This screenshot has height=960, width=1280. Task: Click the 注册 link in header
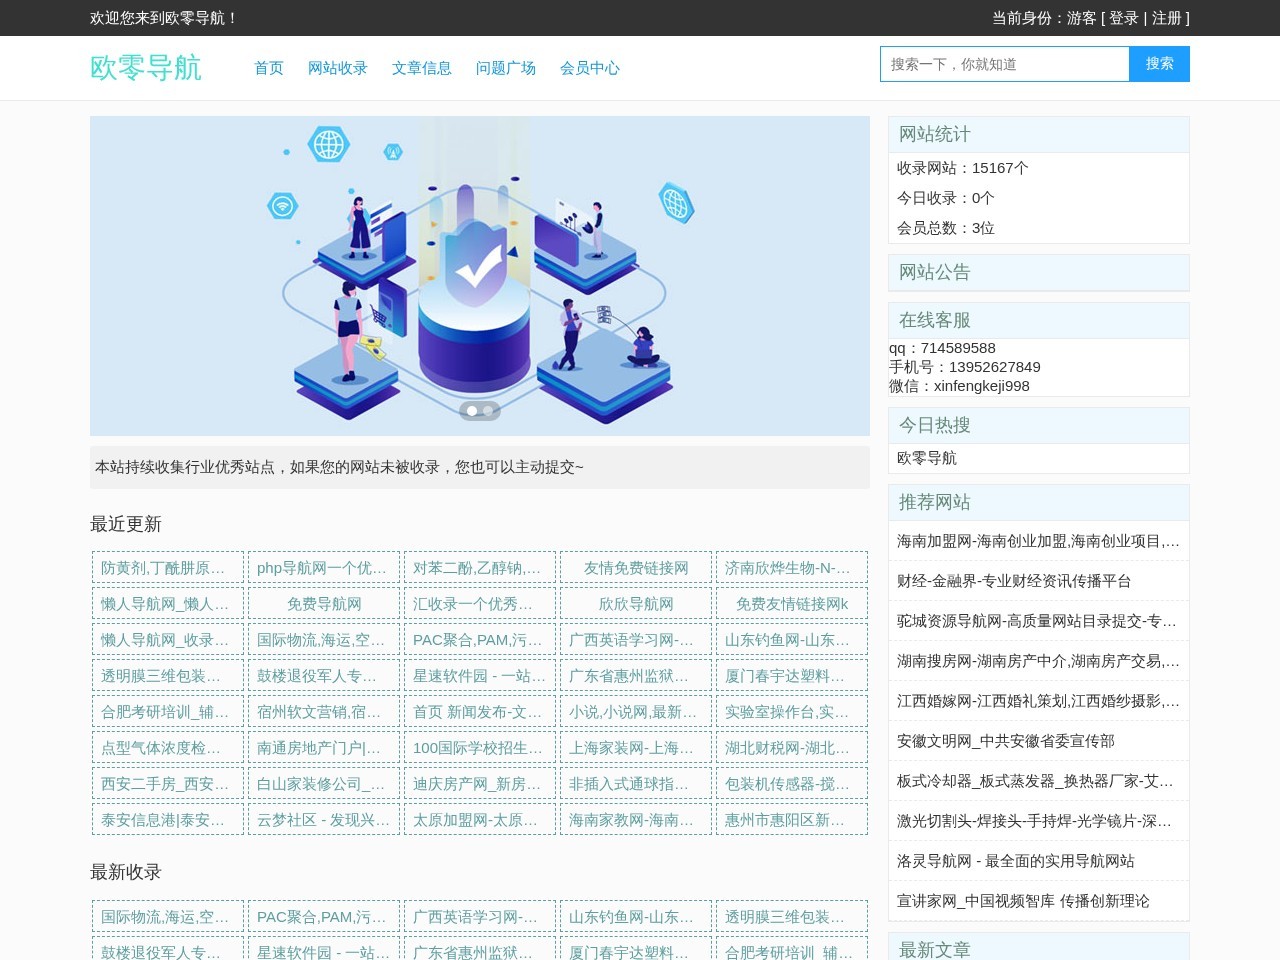1166,18
